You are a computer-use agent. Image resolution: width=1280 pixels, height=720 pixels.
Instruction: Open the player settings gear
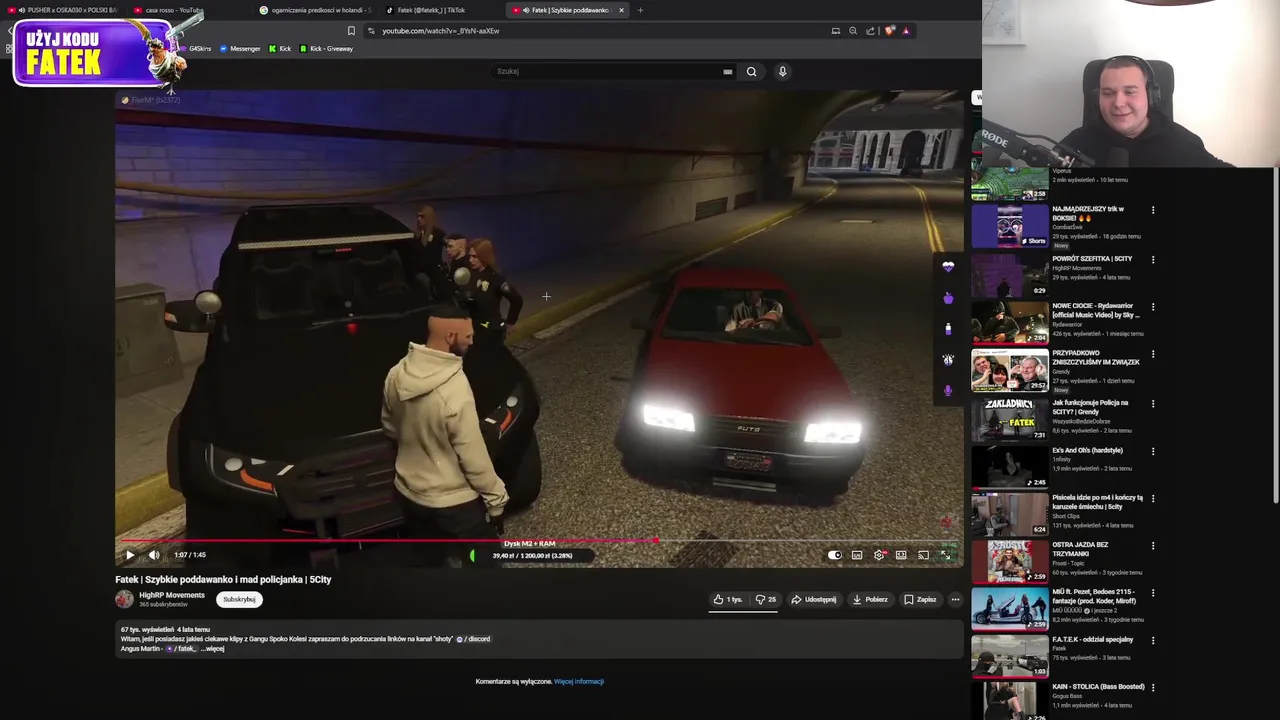(x=879, y=555)
